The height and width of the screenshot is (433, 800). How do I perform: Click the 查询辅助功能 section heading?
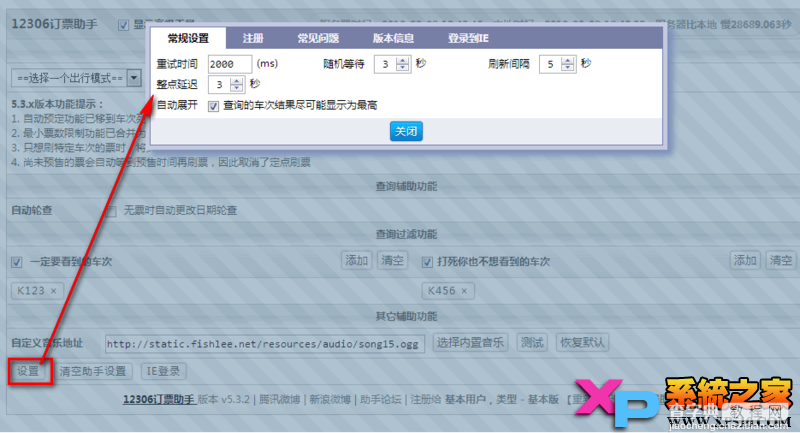click(x=406, y=187)
